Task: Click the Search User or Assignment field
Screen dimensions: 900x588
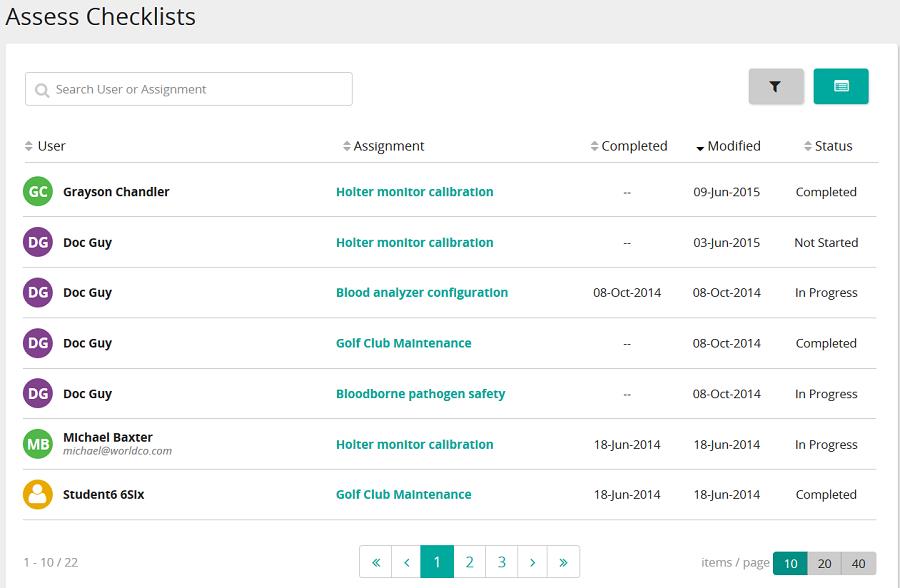Action: (x=189, y=89)
